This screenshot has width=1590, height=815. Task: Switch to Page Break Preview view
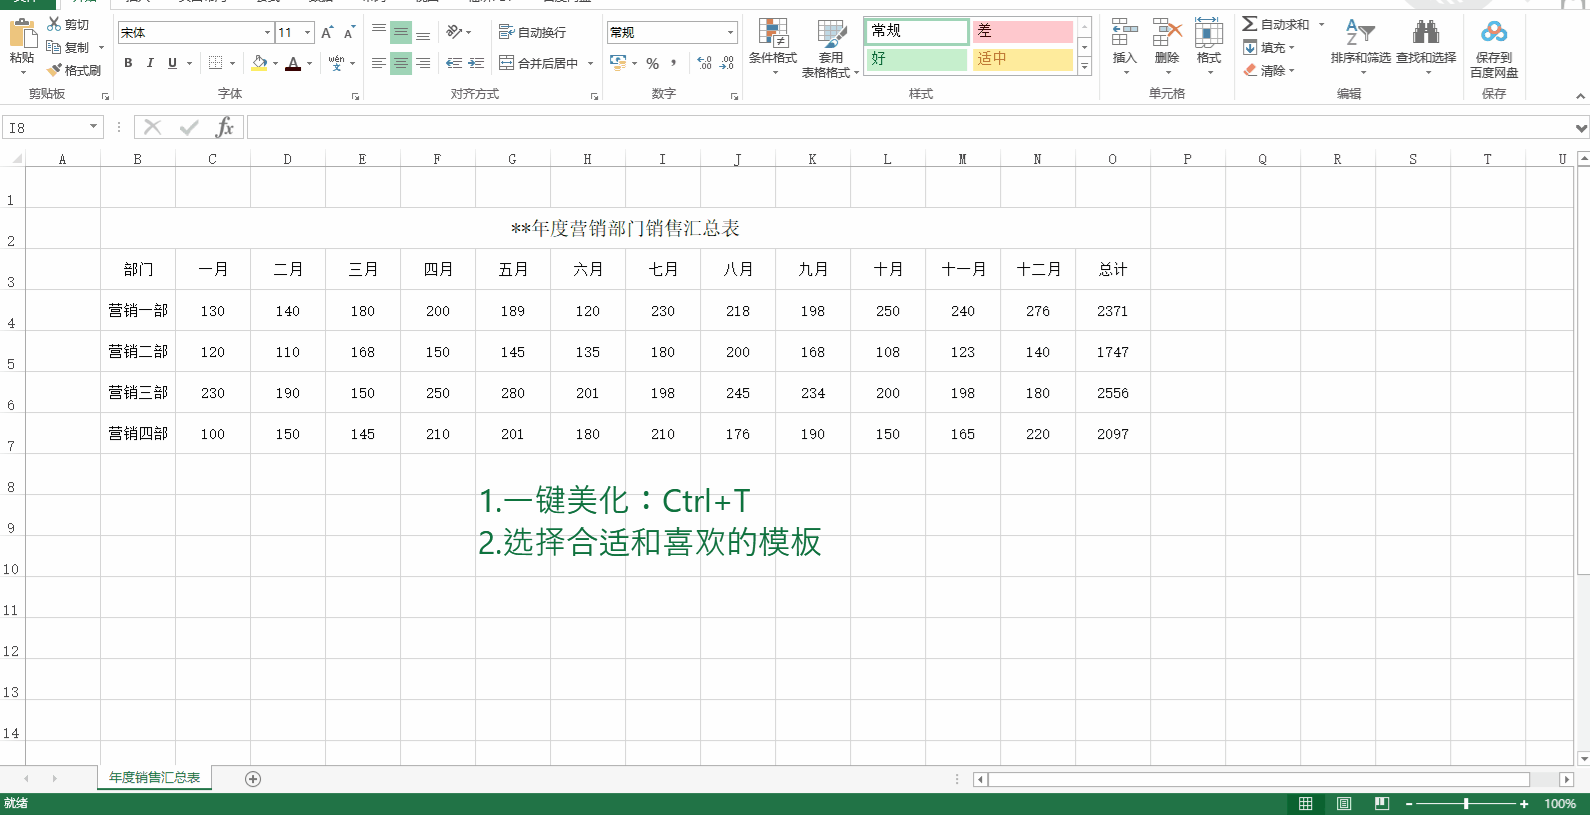(x=1382, y=803)
